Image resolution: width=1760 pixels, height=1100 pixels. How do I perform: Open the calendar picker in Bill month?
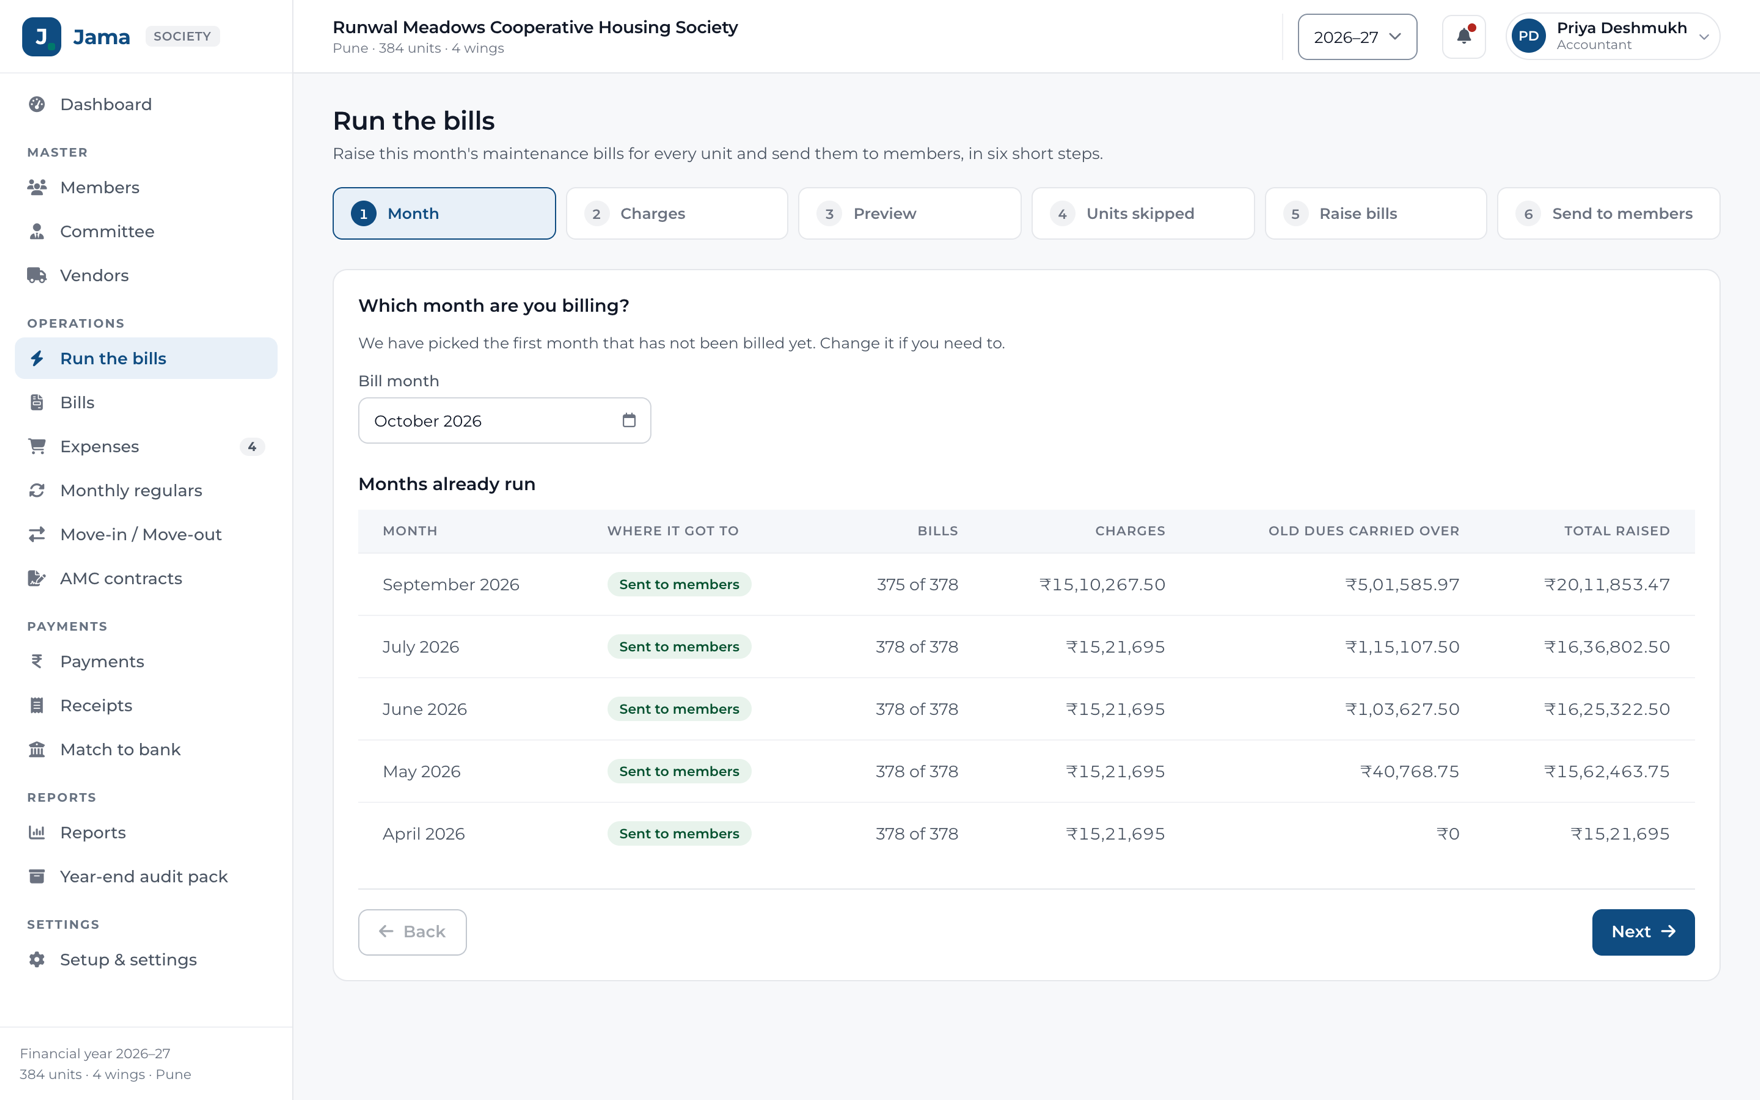coord(629,420)
